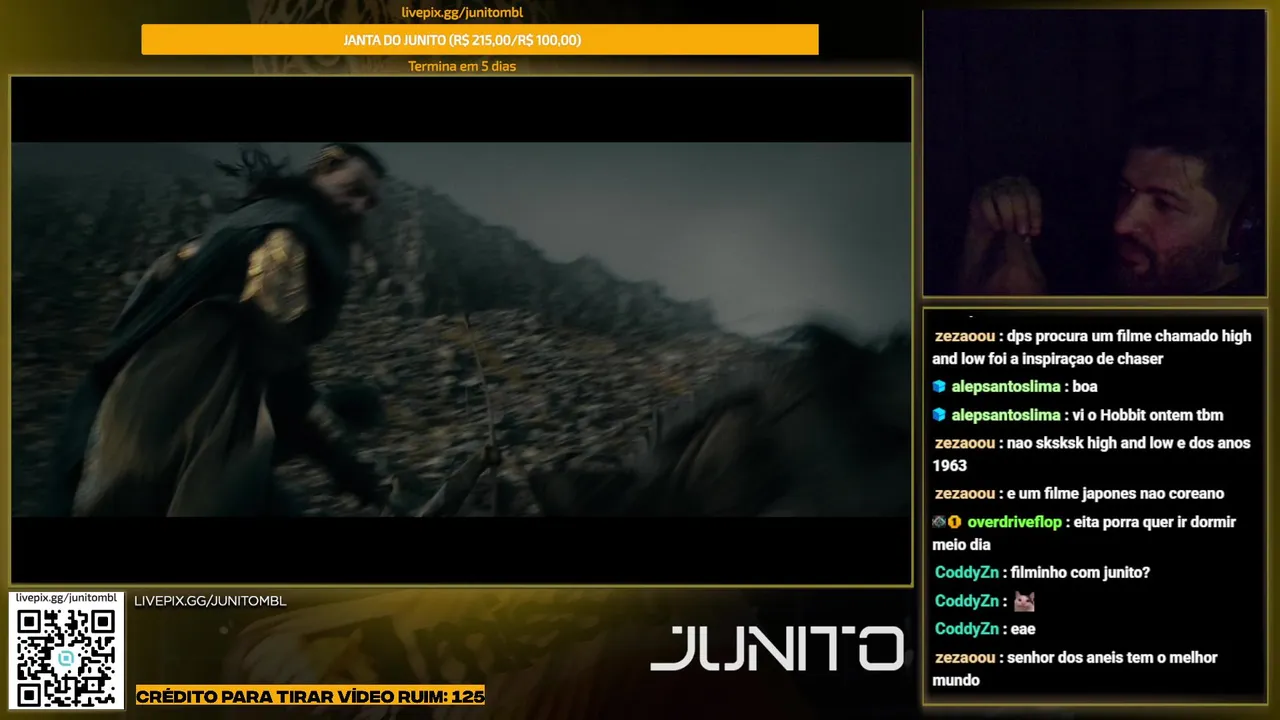Screen dimensions: 1280x720
Task: Click zezaoou's message about high and low film
Action: coord(1093,347)
